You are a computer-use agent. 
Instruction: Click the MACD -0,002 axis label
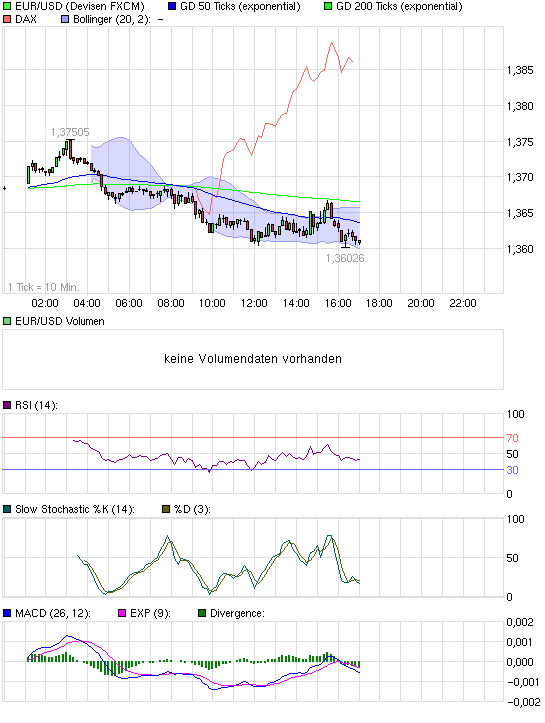coord(523,702)
